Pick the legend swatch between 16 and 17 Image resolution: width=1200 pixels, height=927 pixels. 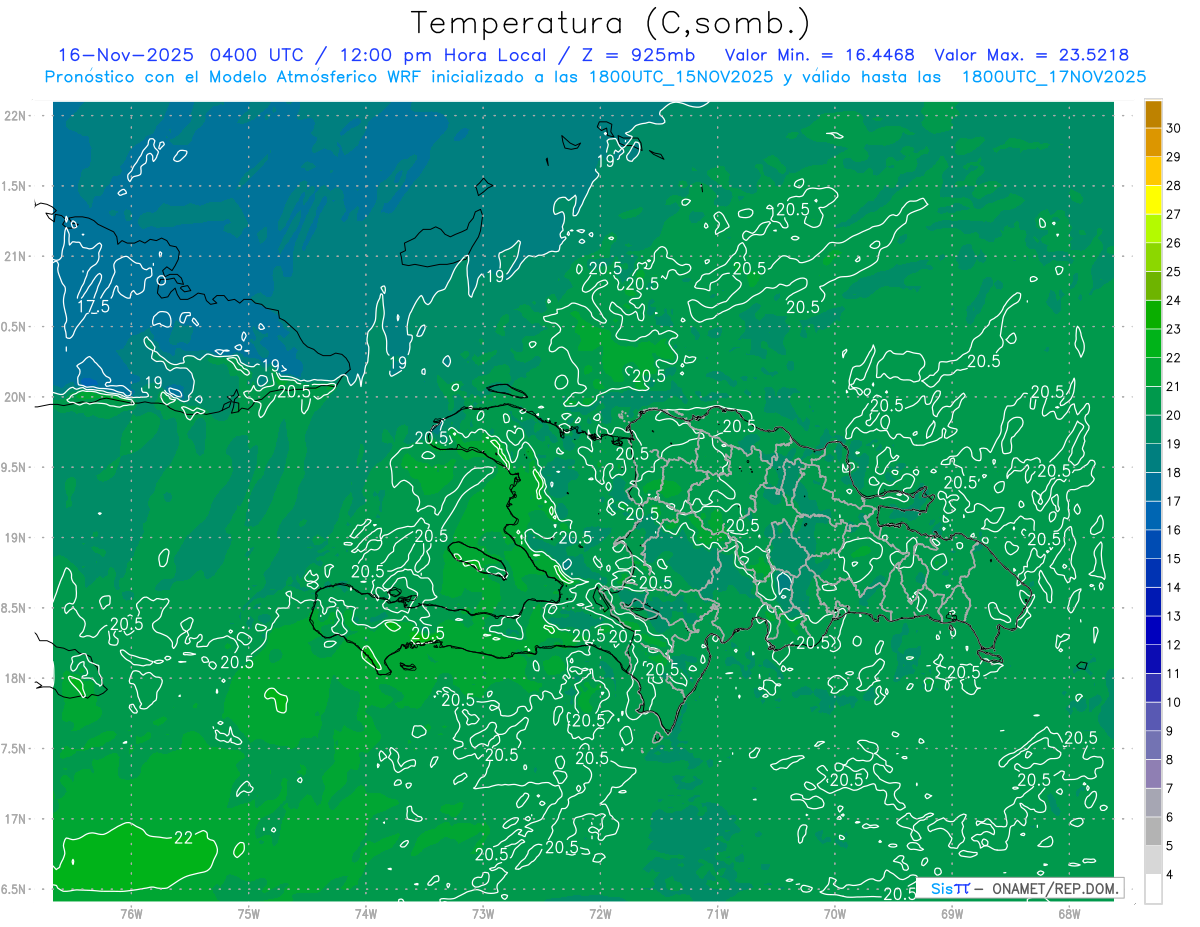point(1153,516)
